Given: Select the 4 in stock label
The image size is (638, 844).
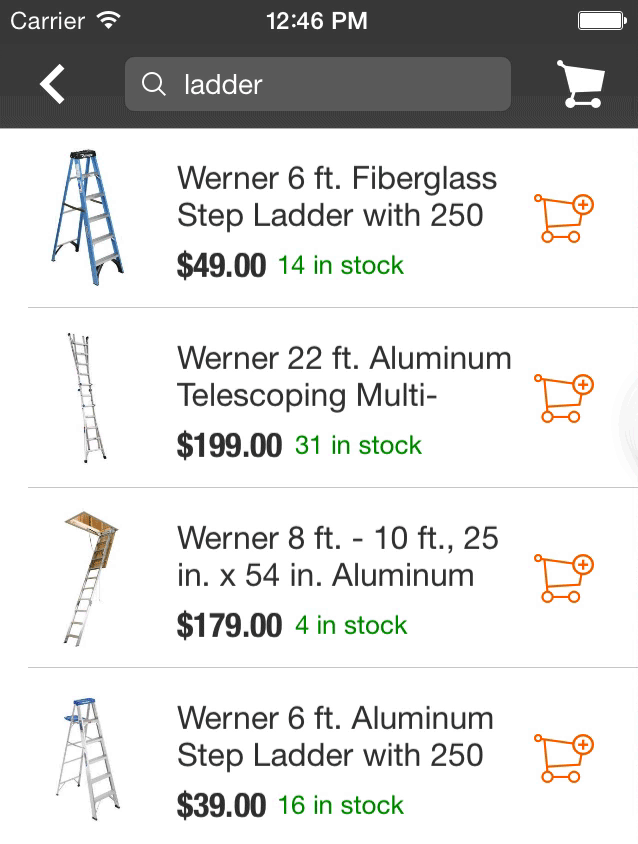Looking at the screenshot, I should [351, 625].
